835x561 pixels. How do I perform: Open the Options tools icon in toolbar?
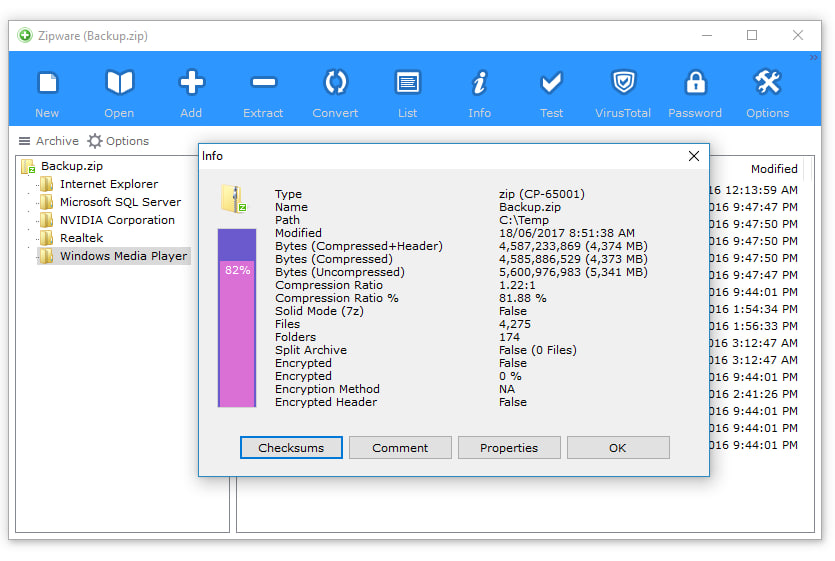coord(767,83)
